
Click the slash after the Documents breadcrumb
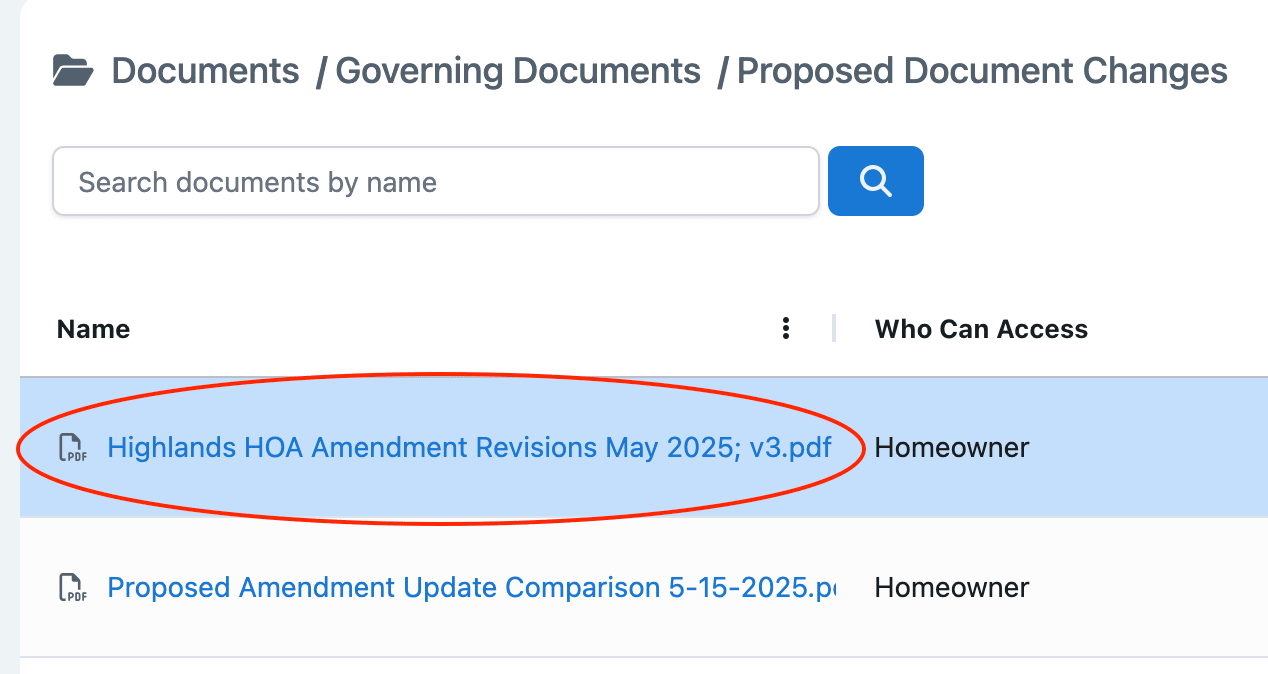320,71
